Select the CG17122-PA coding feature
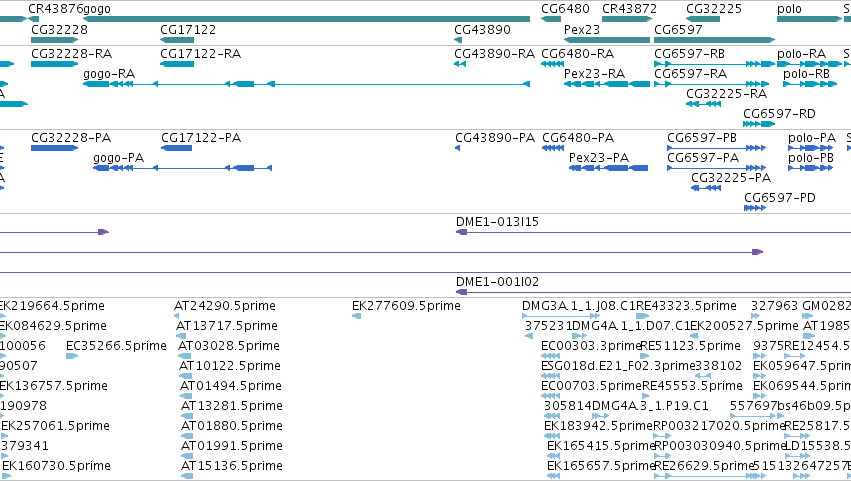851x481 pixels. (176, 148)
